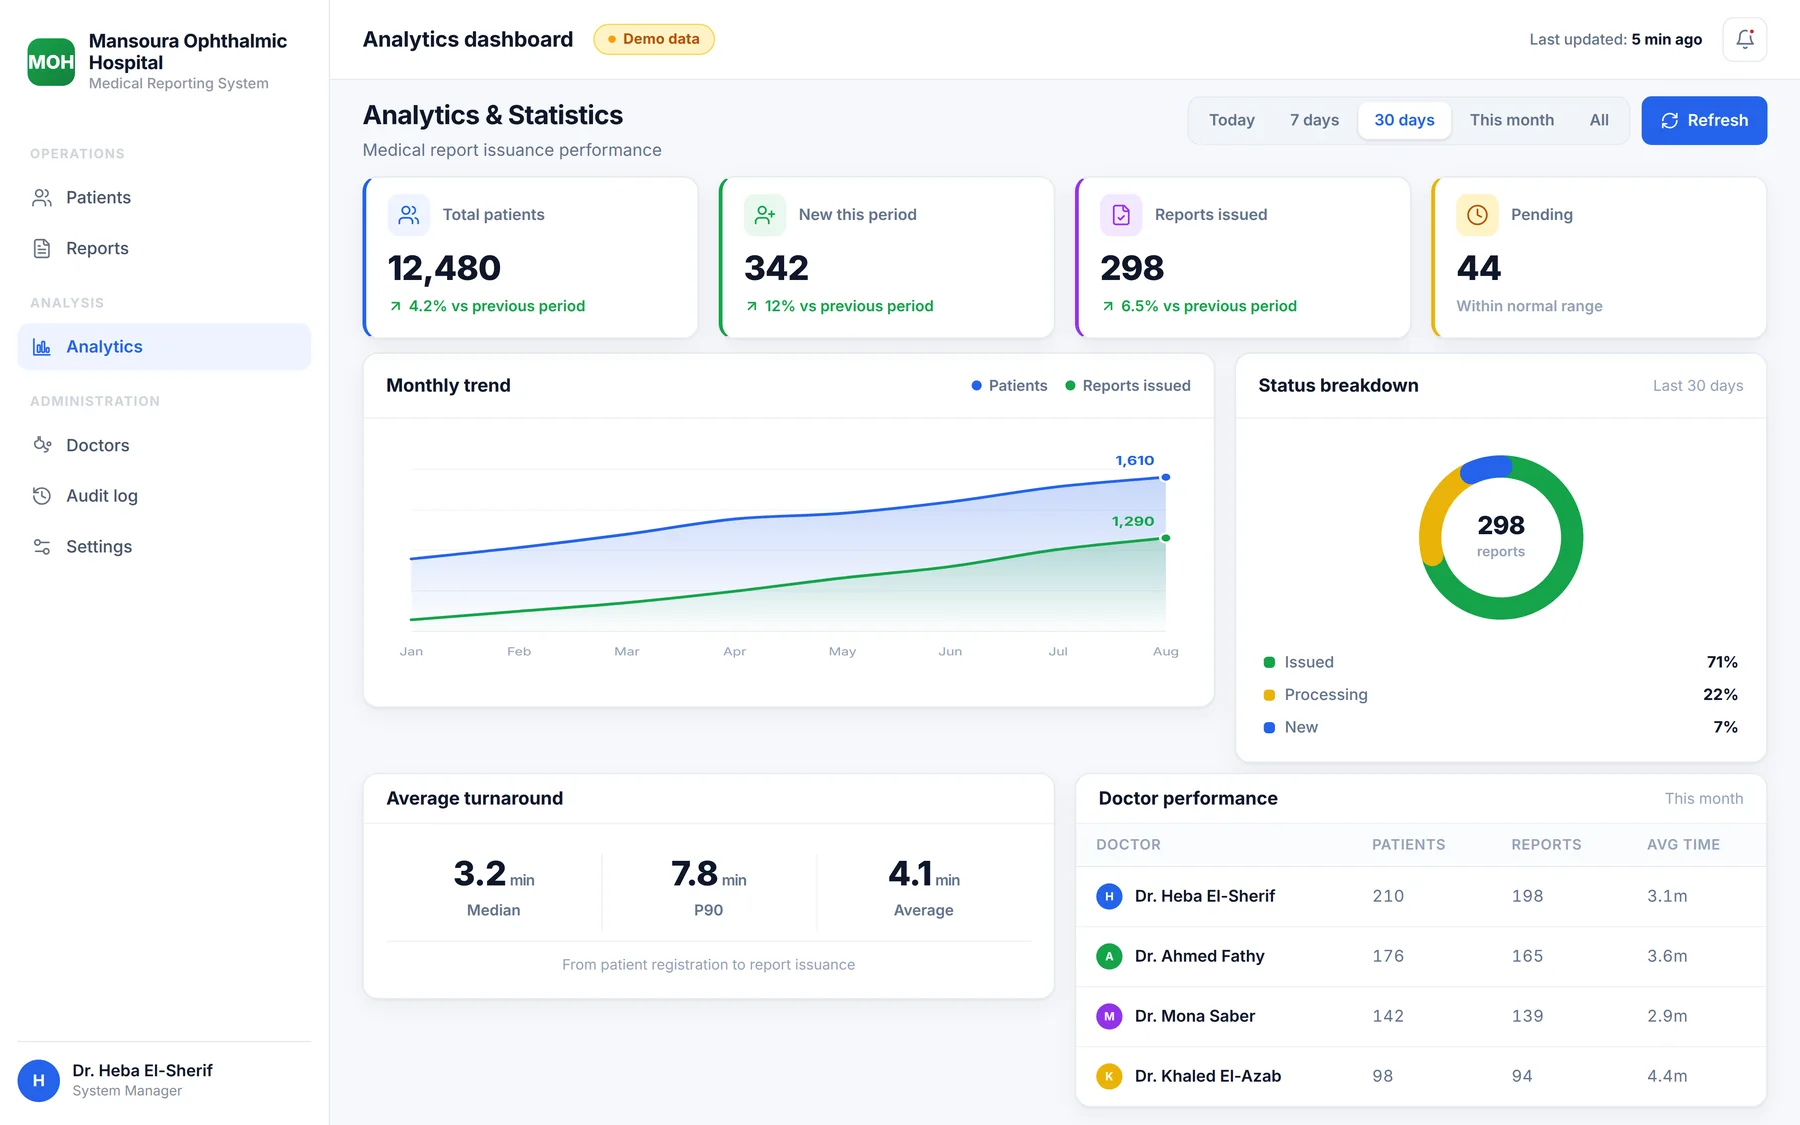Viewport: 1800px width, 1125px height.
Task: Click Dr. Khaled El-Azab's yellow avatar
Action: (x=1109, y=1077)
